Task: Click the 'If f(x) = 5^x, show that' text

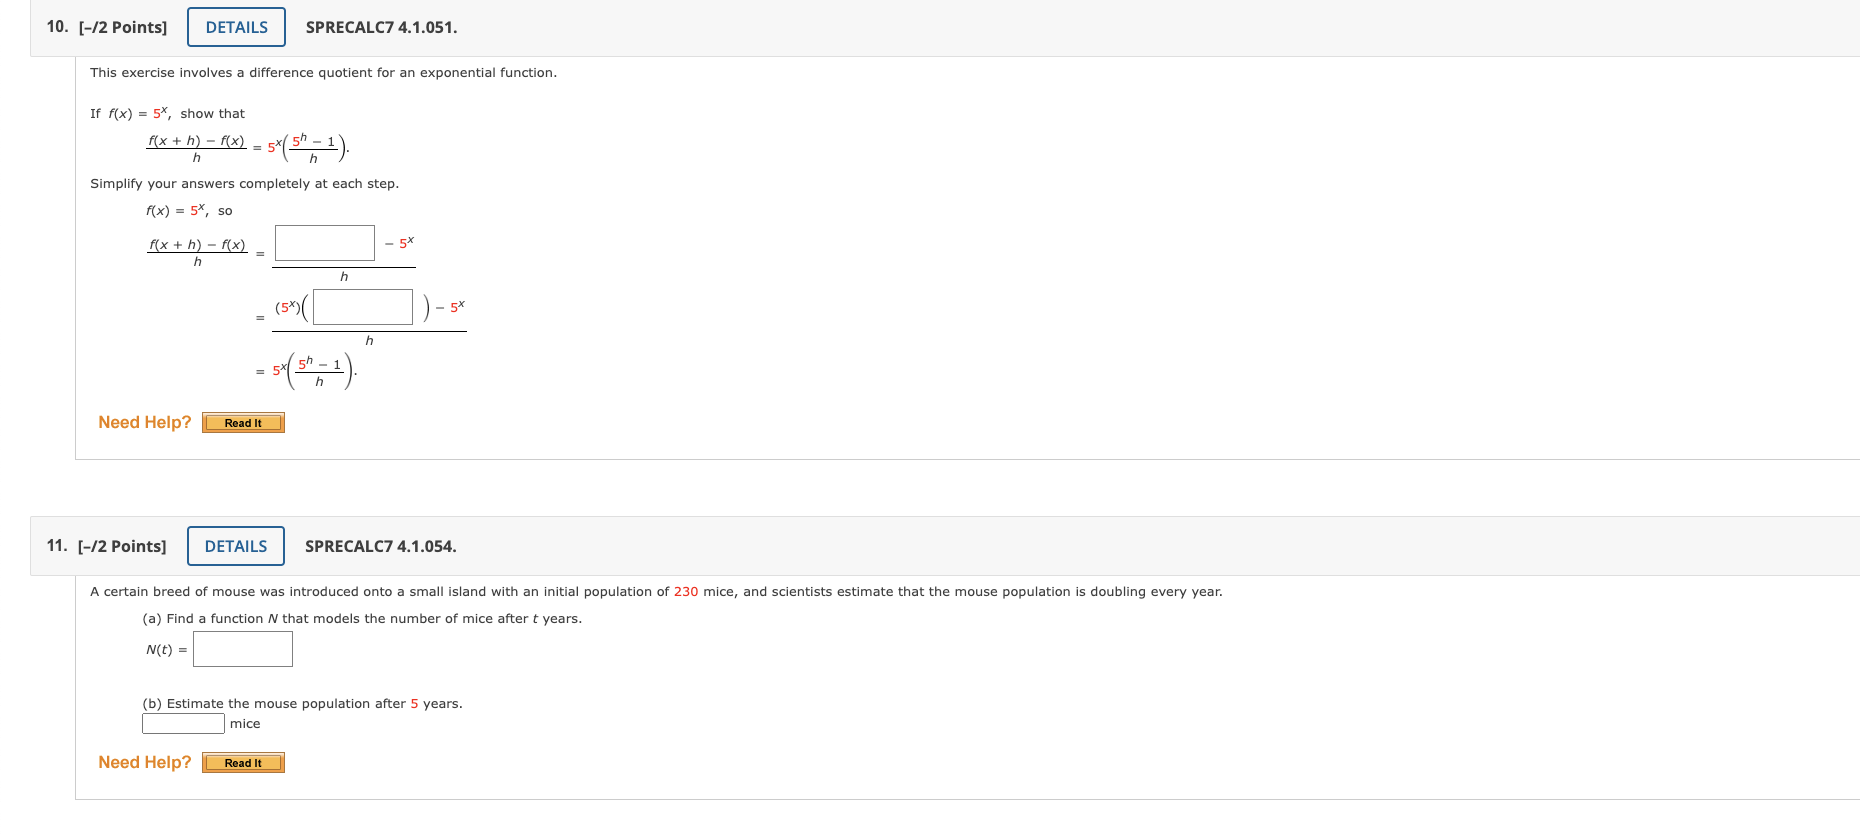Action: coord(167,113)
